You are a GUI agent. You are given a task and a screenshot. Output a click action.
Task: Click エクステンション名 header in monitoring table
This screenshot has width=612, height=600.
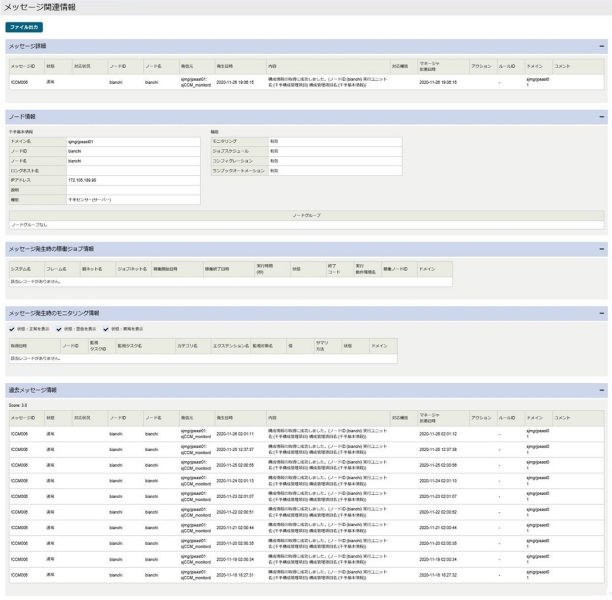(231, 346)
